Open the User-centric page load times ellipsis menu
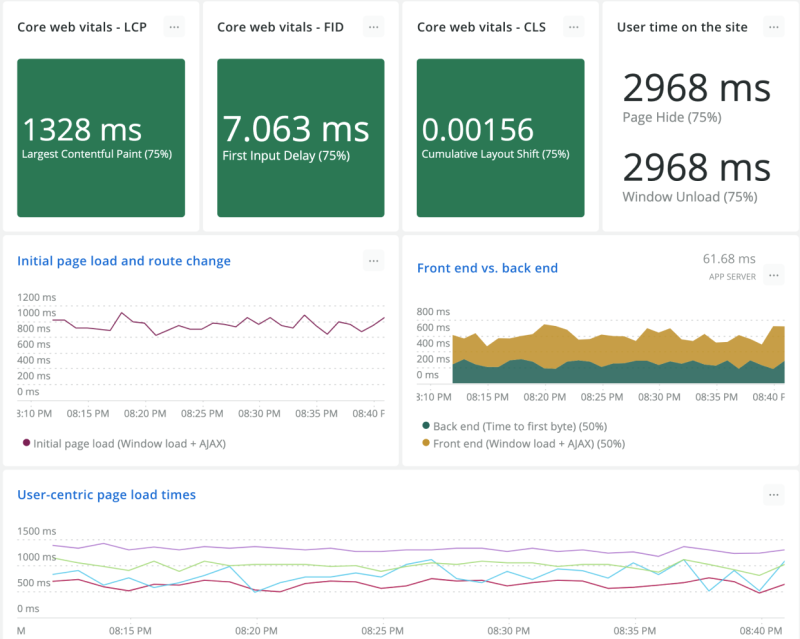 [773, 495]
